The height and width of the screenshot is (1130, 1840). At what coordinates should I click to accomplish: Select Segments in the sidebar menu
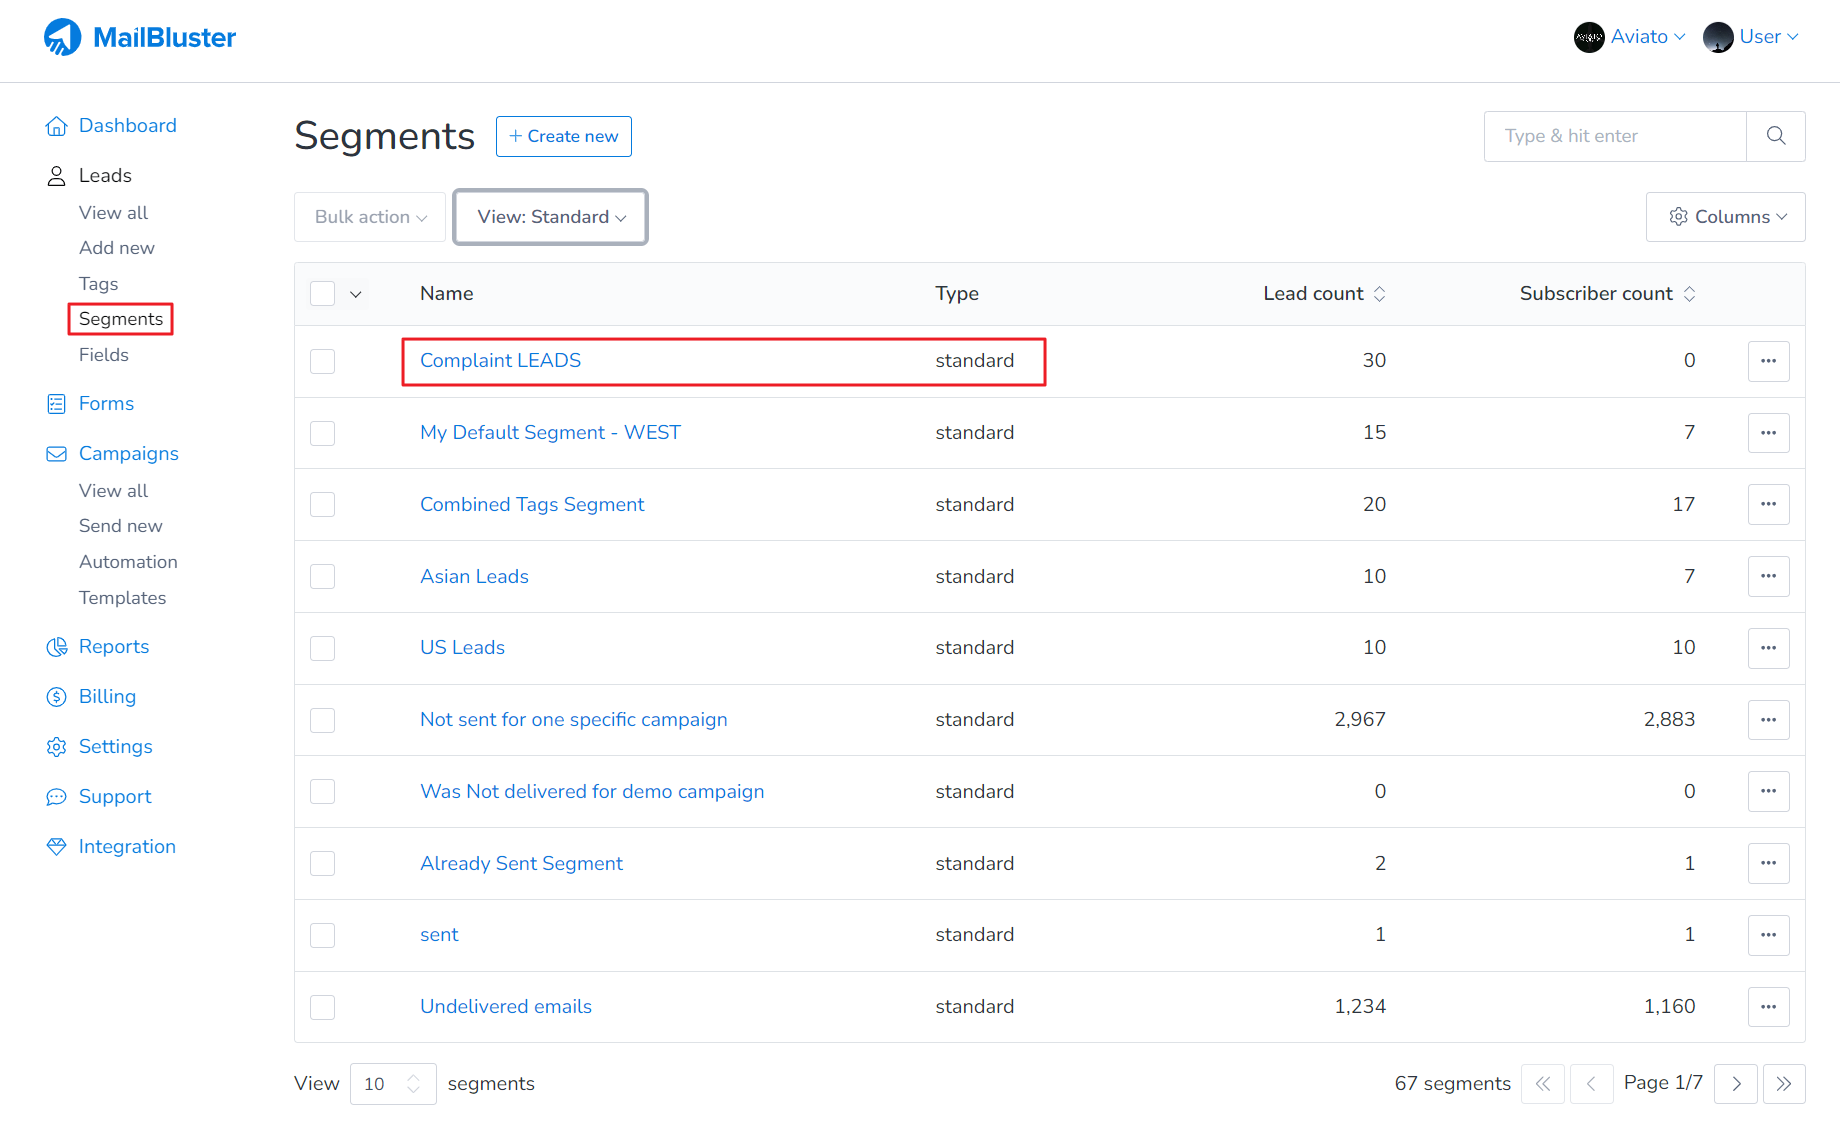(120, 318)
